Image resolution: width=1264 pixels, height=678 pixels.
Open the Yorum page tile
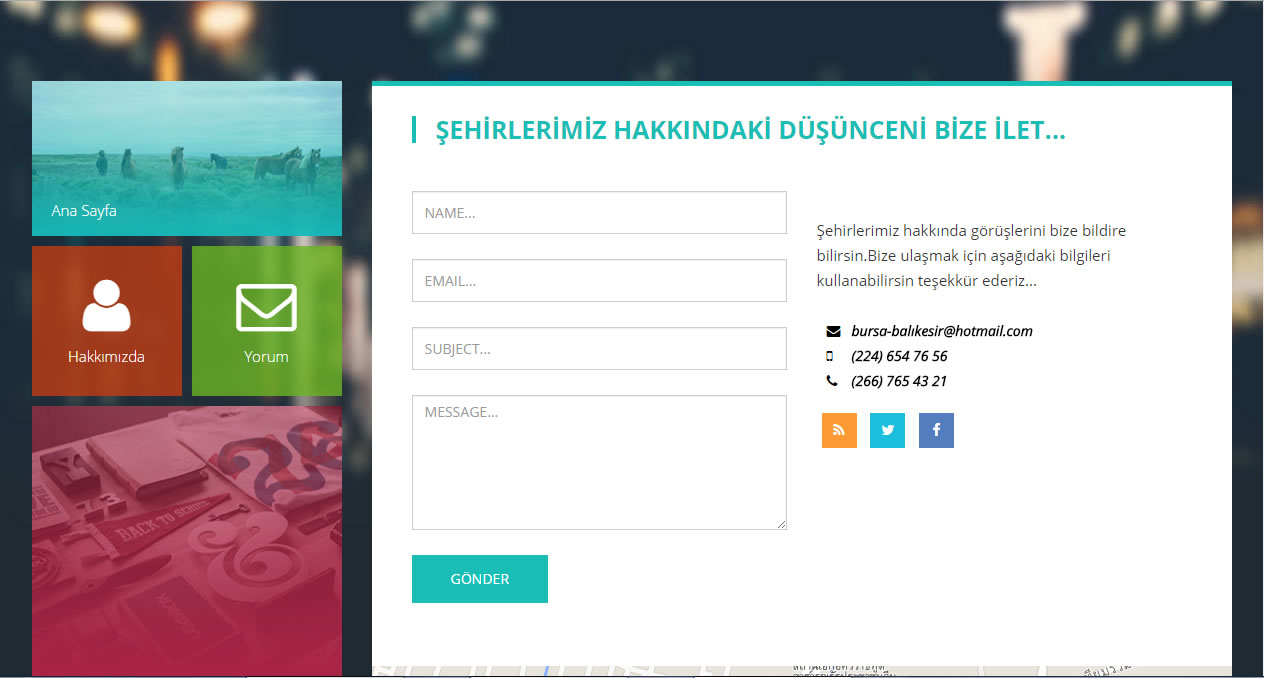pyautogui.click(x=266, y=321)
